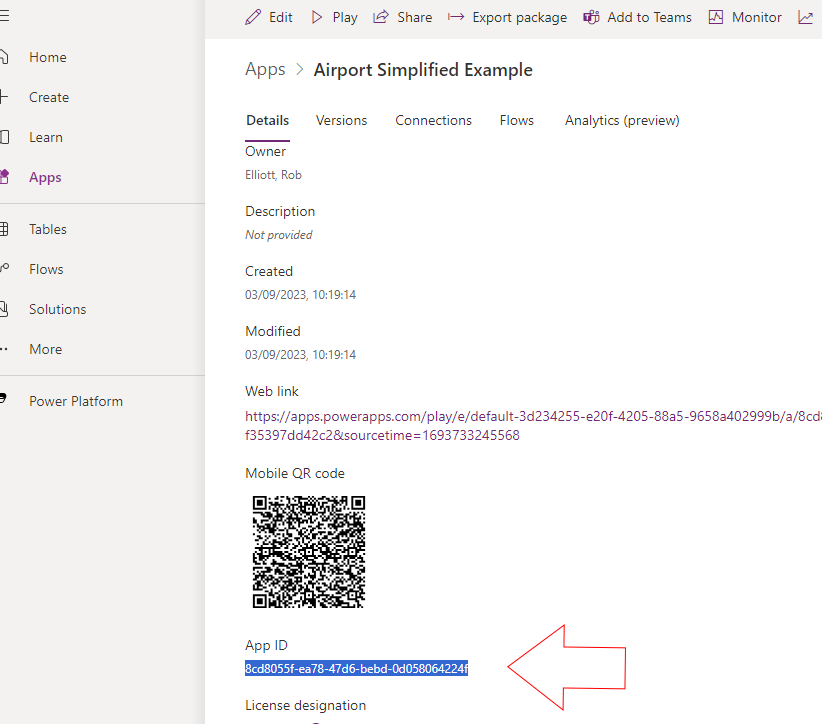Viewport: 822px width, 724px height.
Task: Switch to the Analytics (preview) tab
Action: pos(622,121)
